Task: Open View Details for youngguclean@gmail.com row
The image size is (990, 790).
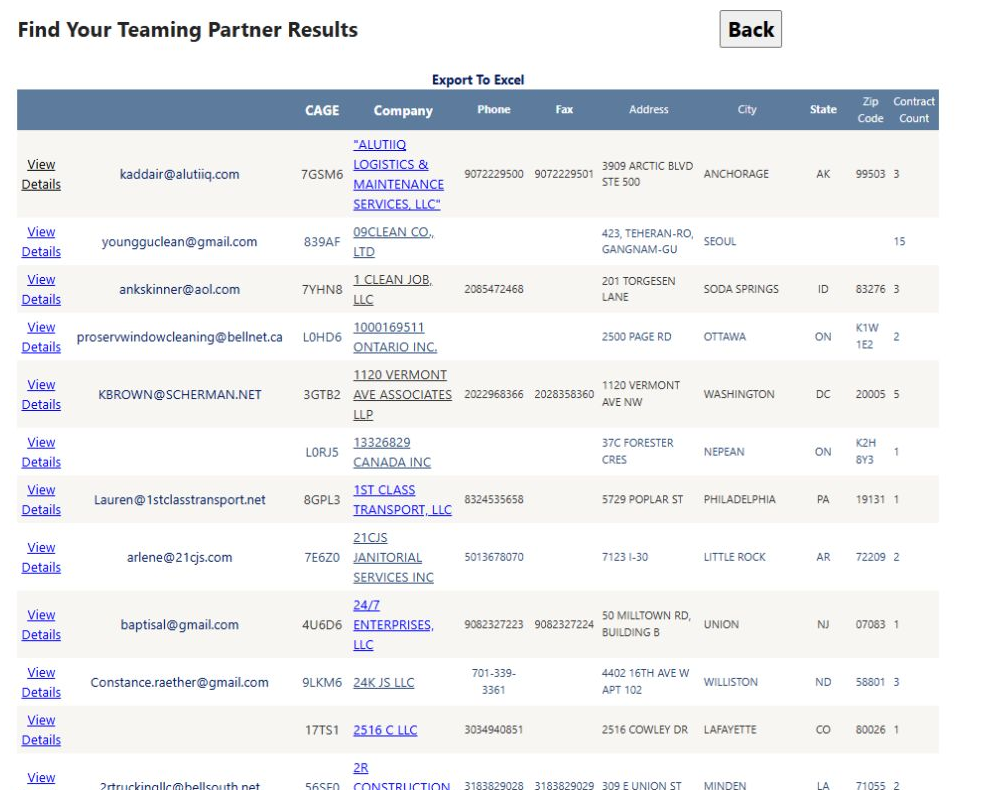Action: coord(41,241)
